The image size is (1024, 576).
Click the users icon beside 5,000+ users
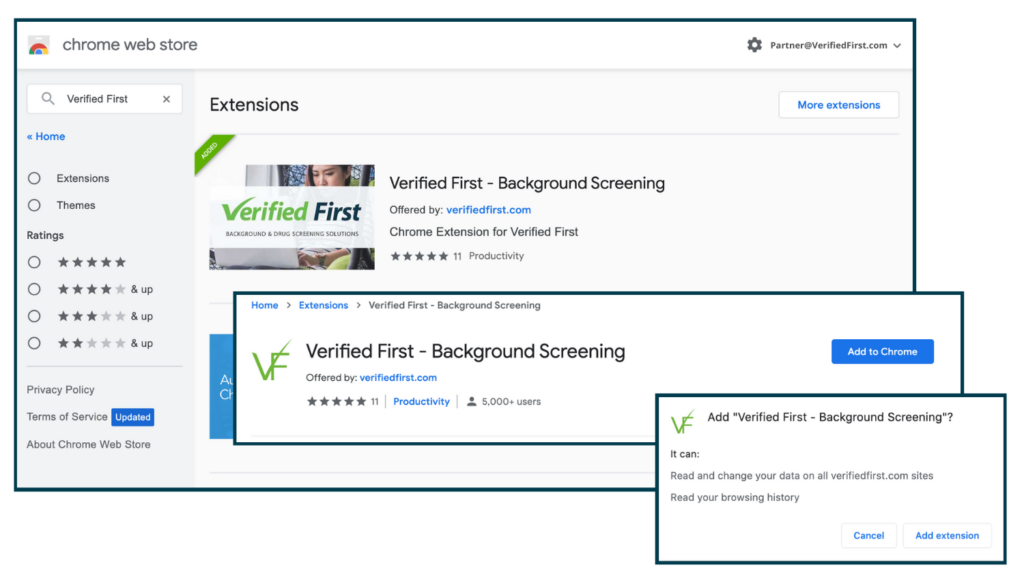pyautogui.click(x=470, y=400)
